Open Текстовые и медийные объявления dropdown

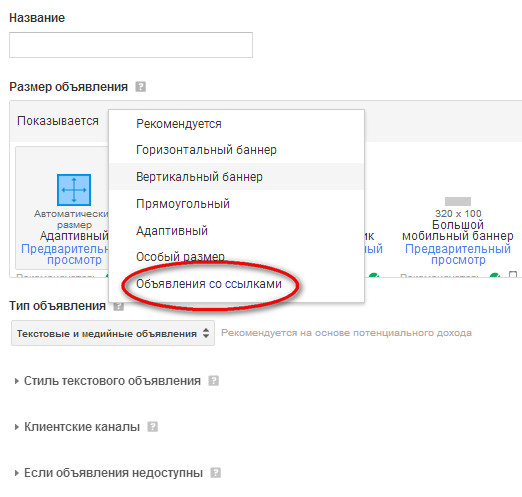click(113, 333)
